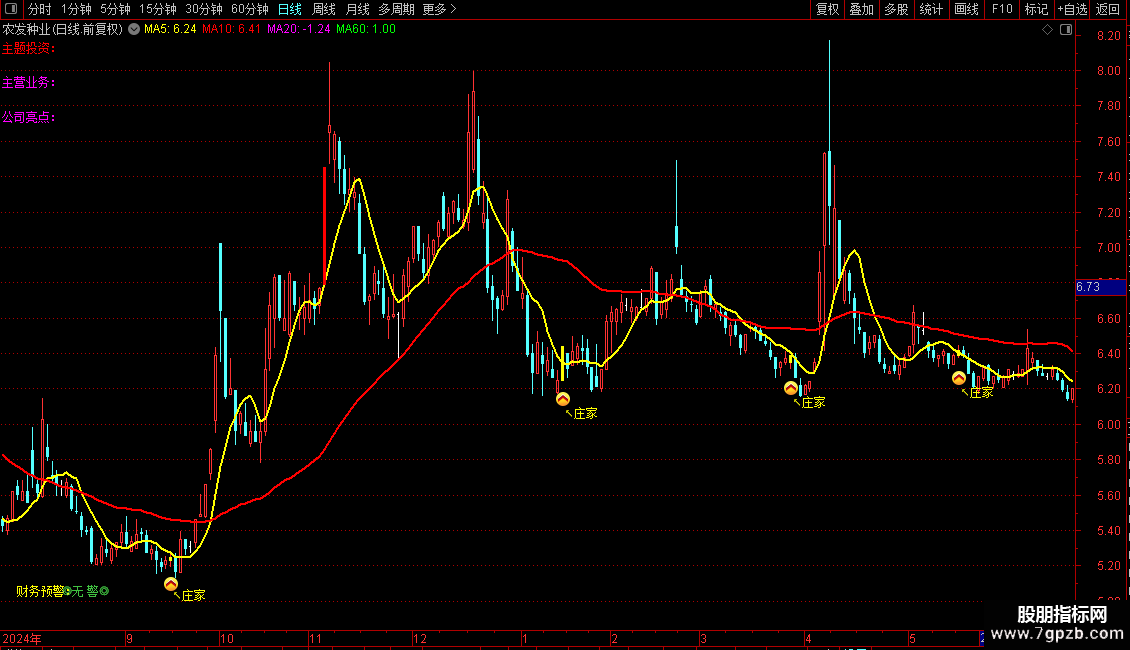This screenshot has width=1130, height=650.
Task: Click the current price tag 6.73
Action: [1100, 287]
